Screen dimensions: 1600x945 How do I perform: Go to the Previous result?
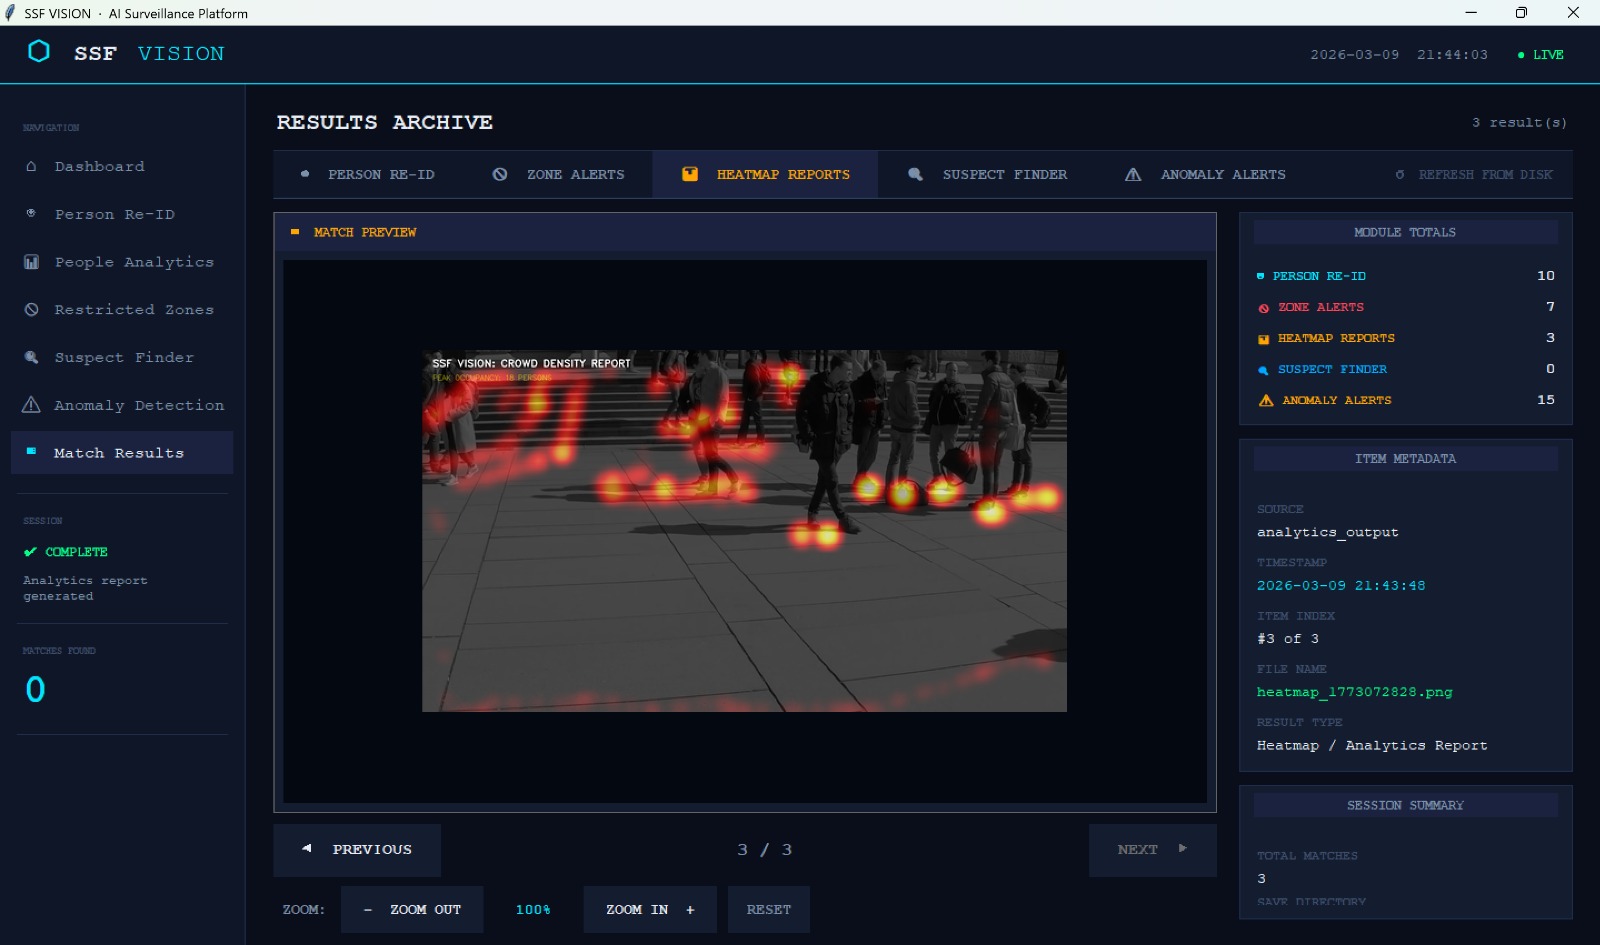[x=357, y=850]
